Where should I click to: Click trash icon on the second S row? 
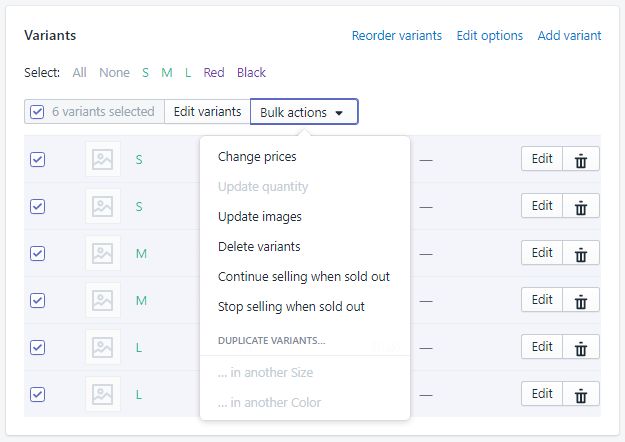tap(581, 206)
